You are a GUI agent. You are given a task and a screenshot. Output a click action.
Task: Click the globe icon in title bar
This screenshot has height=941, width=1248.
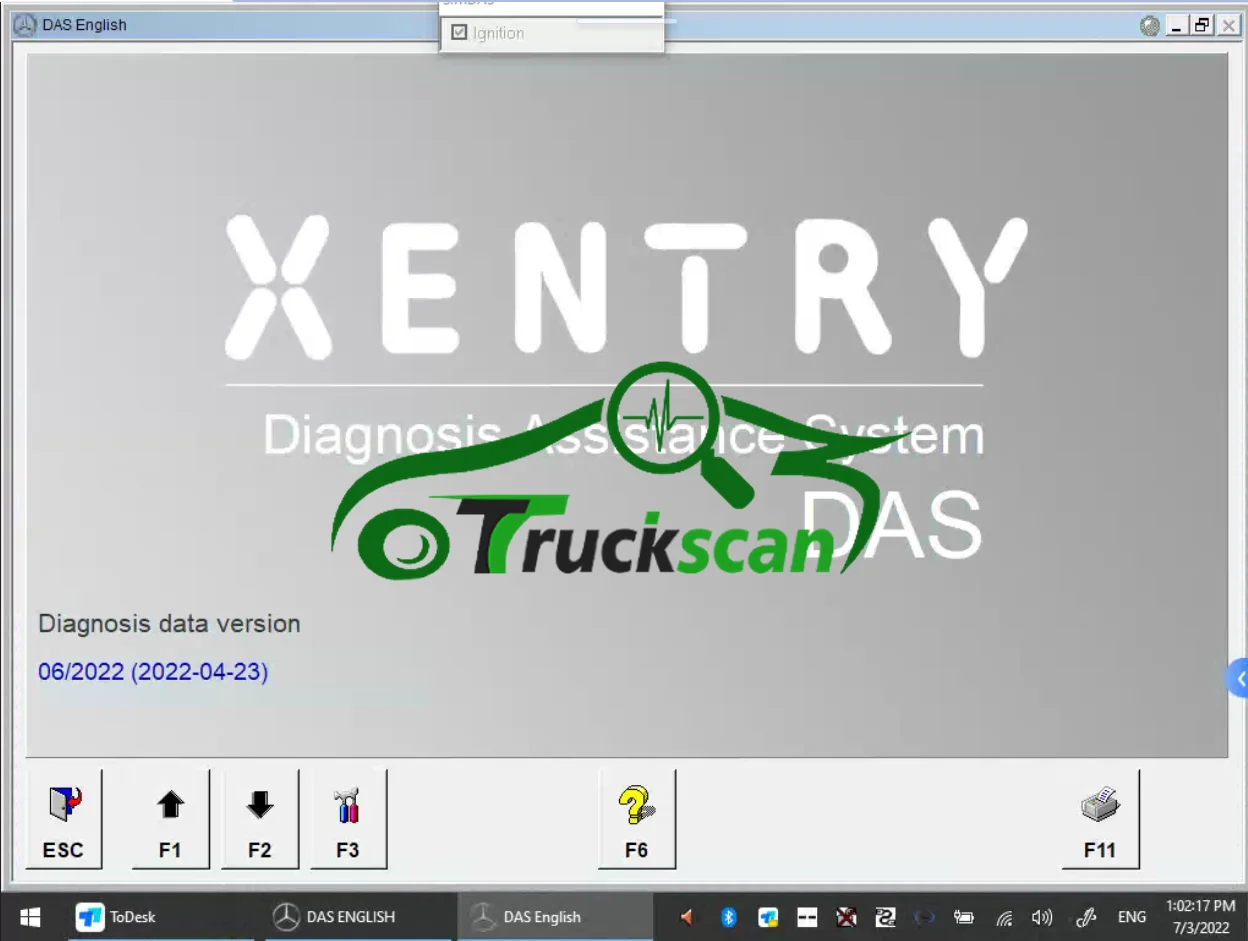pyautogui.click(x=1150, y=26)
